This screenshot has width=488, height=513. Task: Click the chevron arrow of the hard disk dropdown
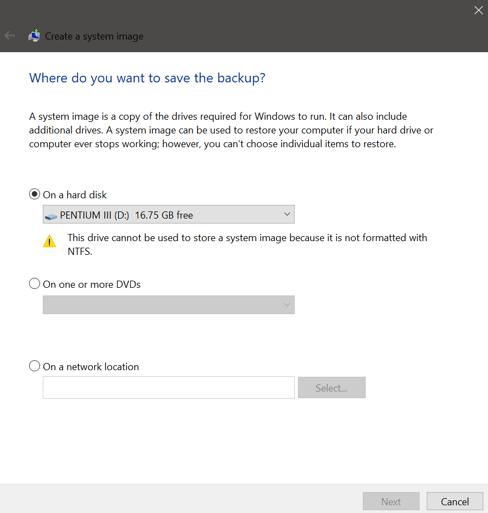[x=287, y=214]
